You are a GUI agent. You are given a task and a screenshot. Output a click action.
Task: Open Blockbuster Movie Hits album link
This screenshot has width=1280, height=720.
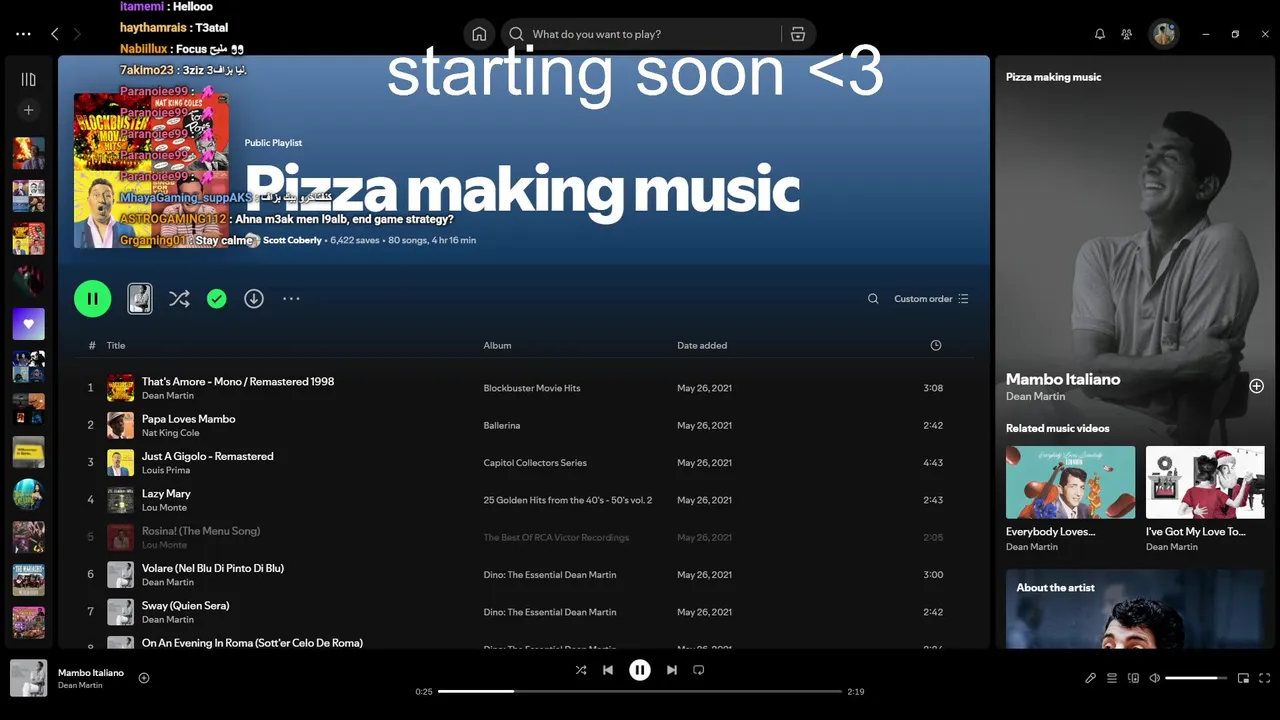(532, 388)
